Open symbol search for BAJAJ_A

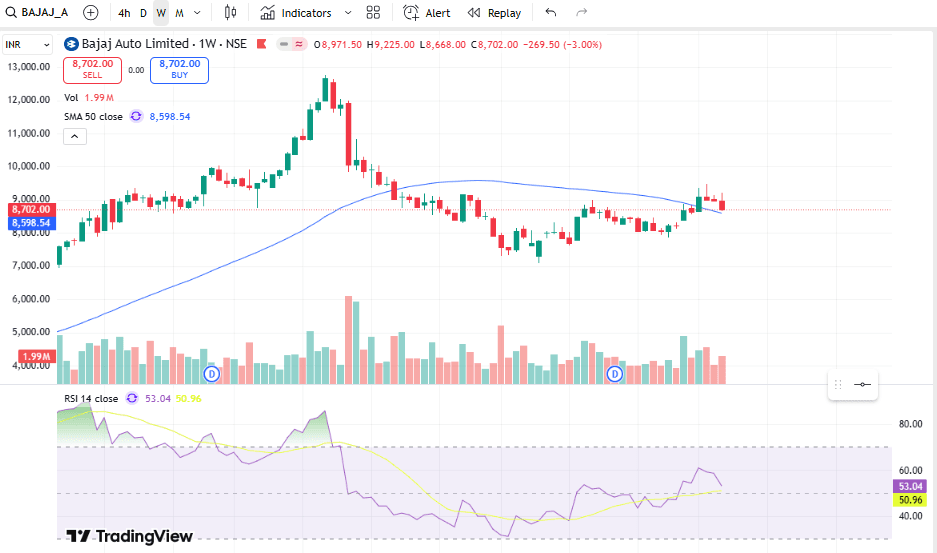(37, 13)
